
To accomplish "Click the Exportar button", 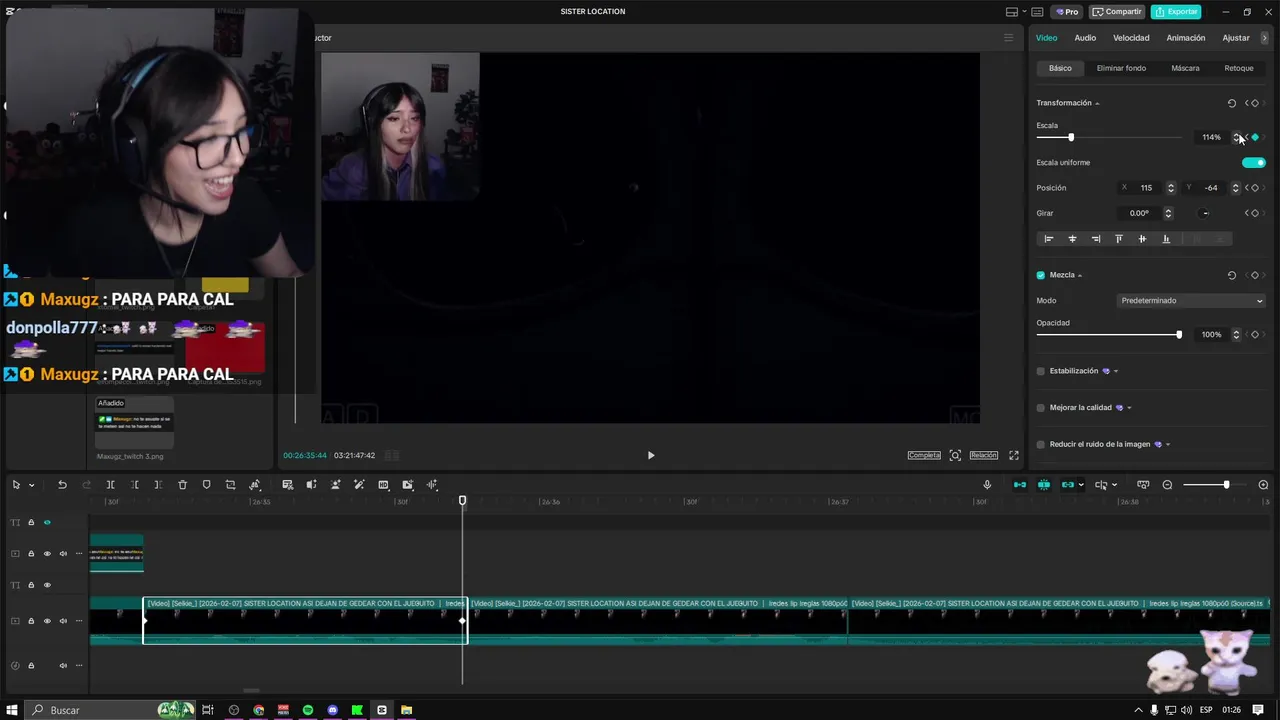I will (1176, 12).
